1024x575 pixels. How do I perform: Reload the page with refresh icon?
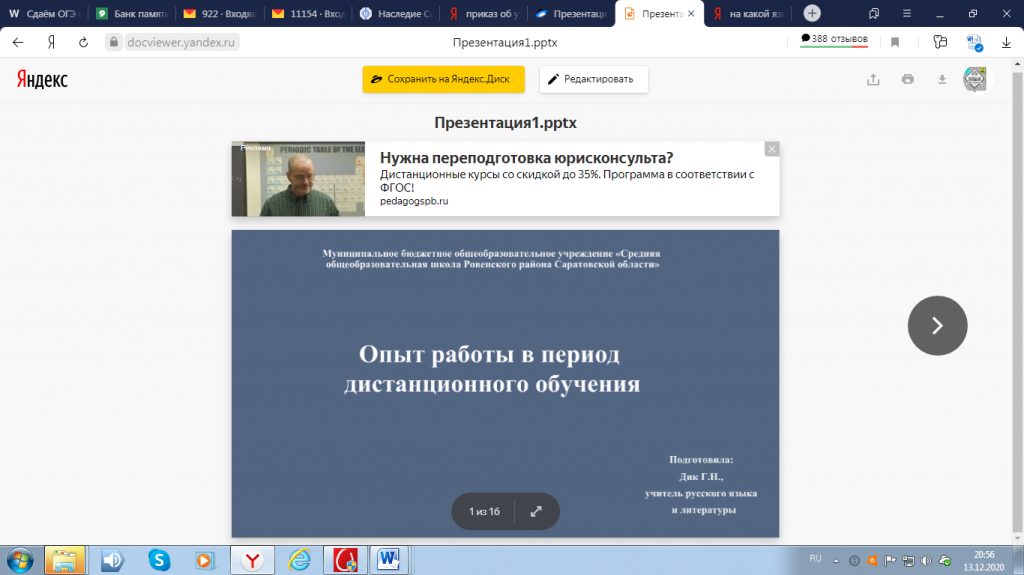coord(84,42)
